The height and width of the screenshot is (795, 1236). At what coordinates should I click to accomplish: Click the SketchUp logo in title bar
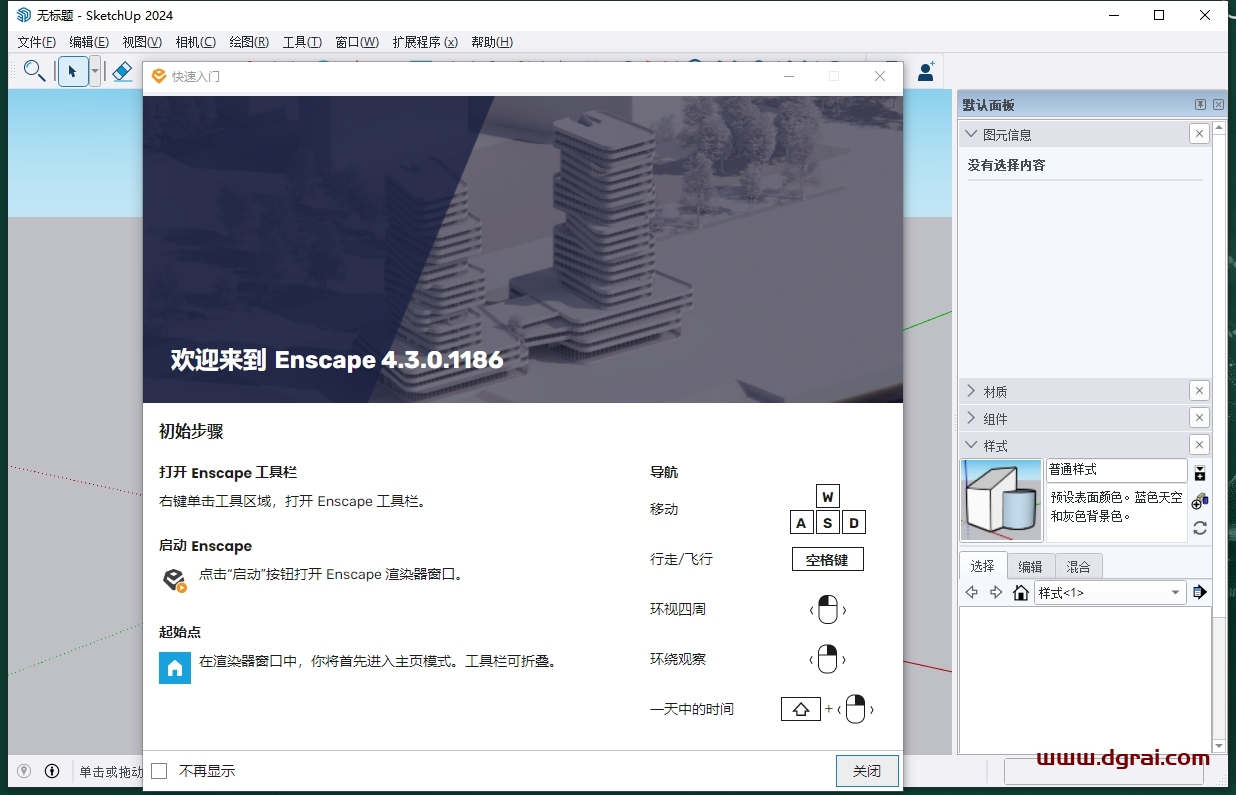[24, 15]
